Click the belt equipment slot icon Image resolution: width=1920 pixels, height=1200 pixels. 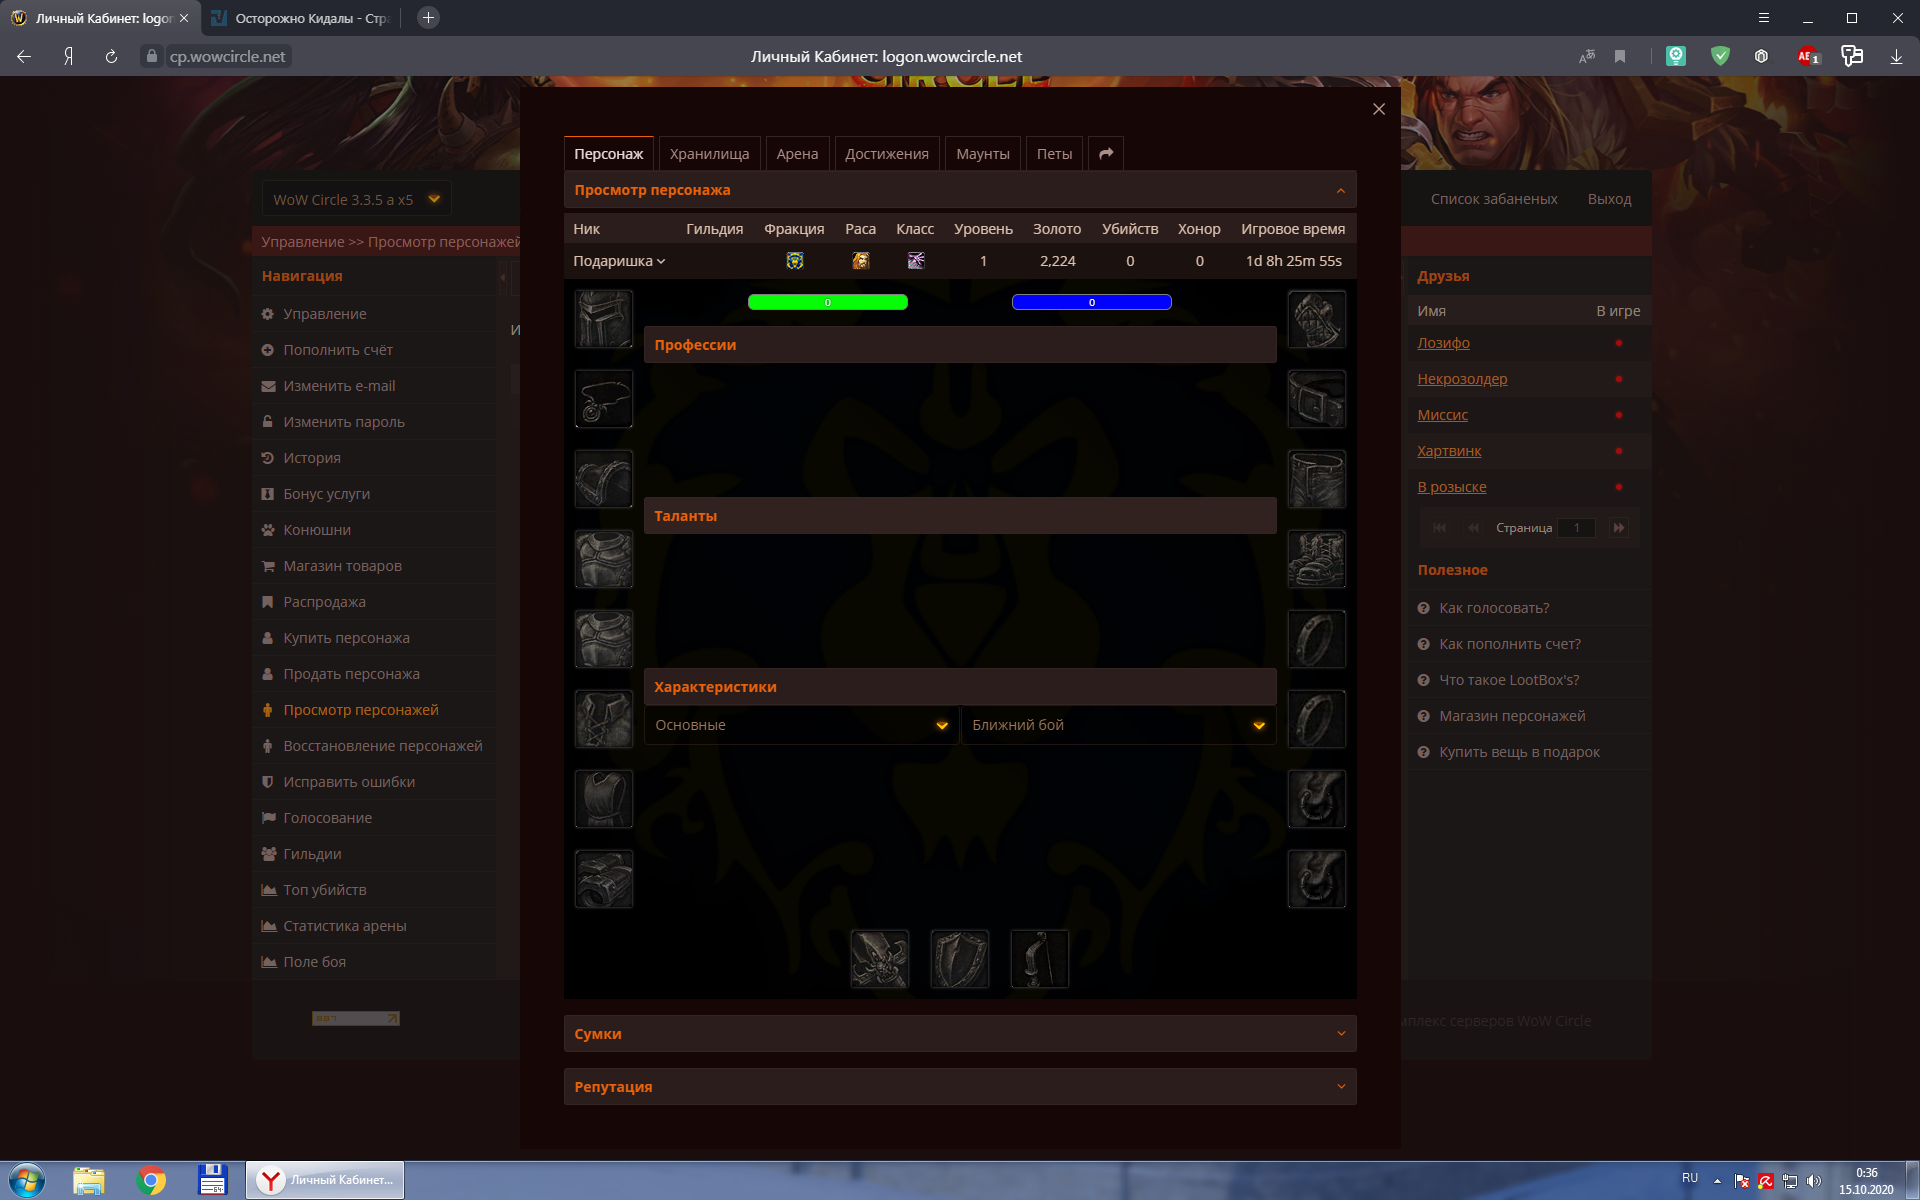click(1316, 399)
